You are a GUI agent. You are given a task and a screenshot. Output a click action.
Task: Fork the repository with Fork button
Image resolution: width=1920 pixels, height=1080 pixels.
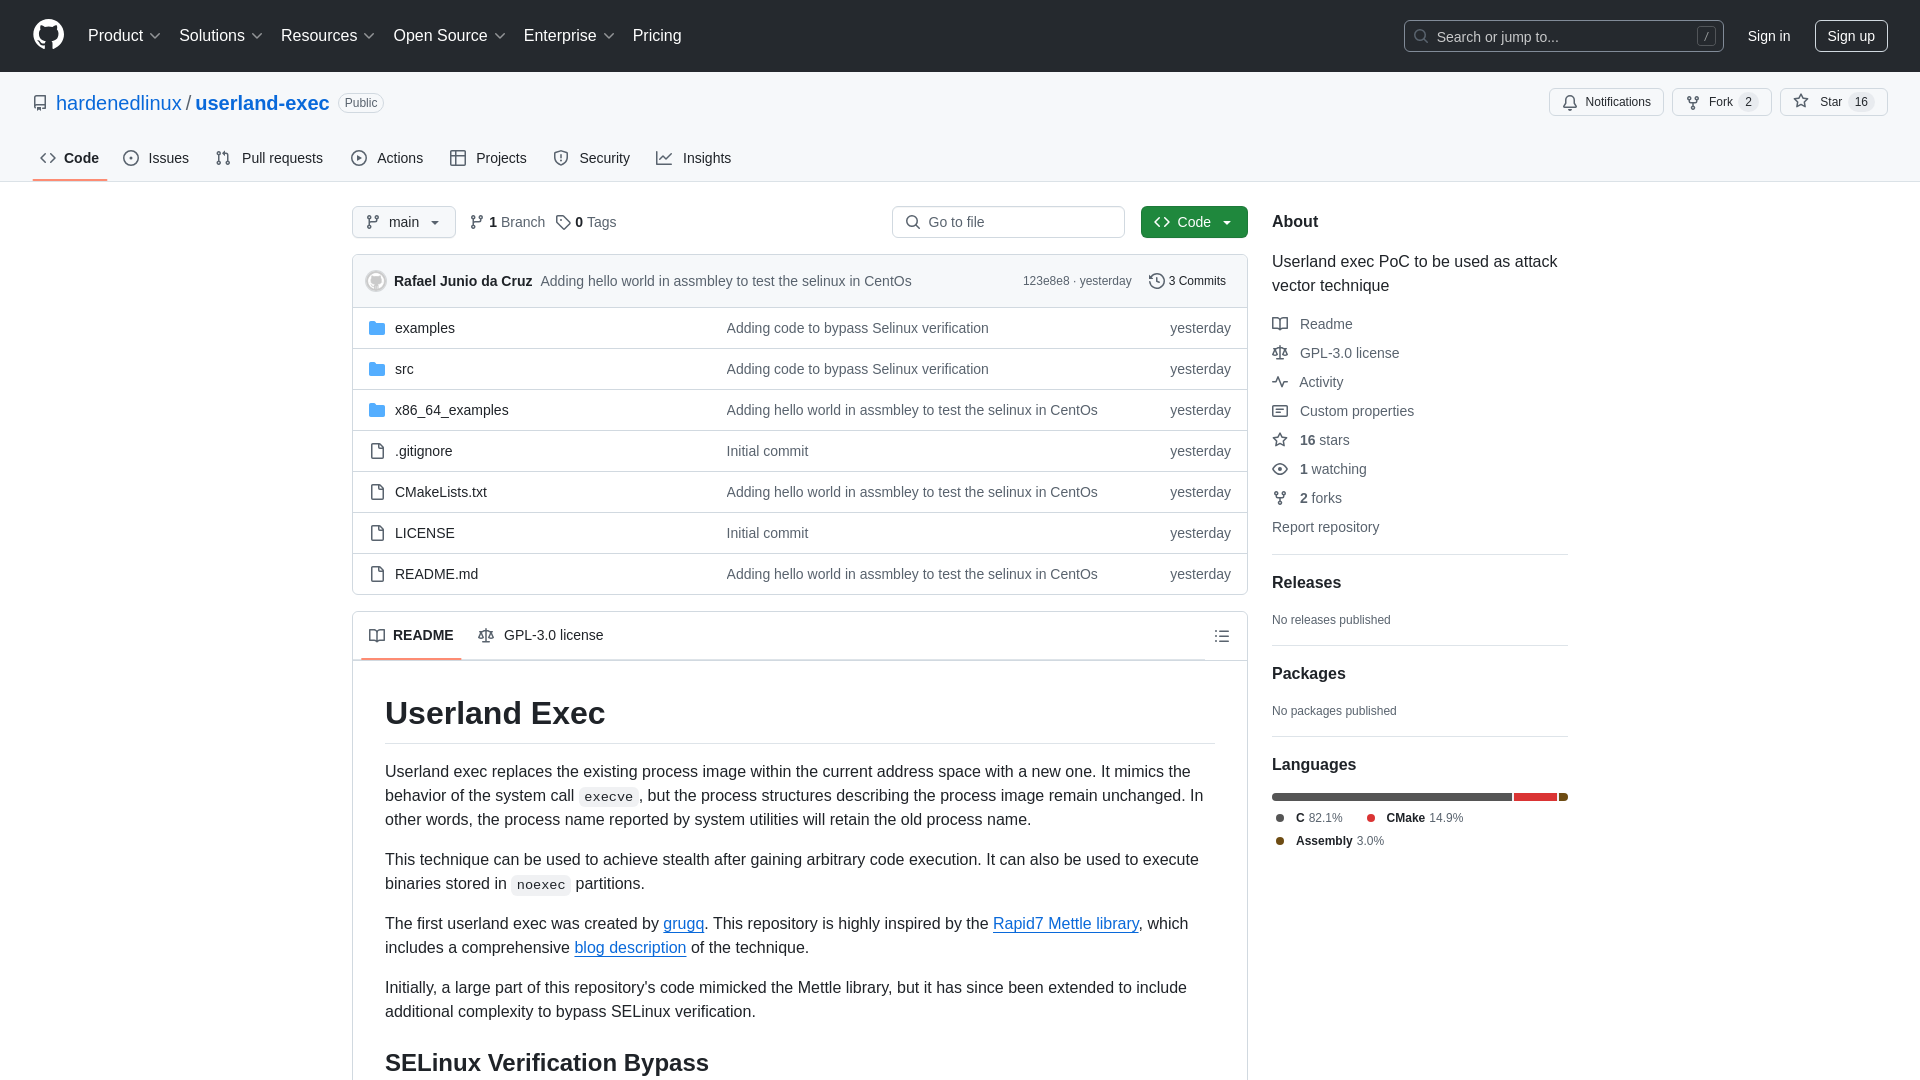coord(1721,102)
